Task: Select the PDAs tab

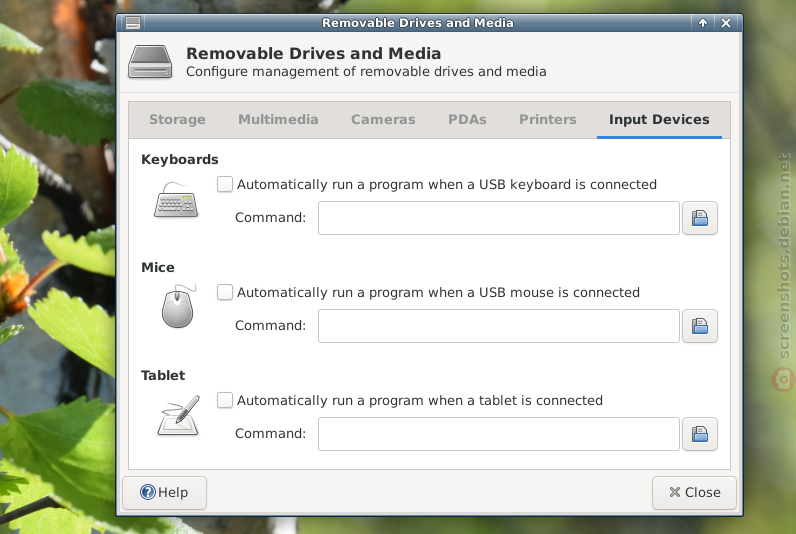Action: point(467,120)
